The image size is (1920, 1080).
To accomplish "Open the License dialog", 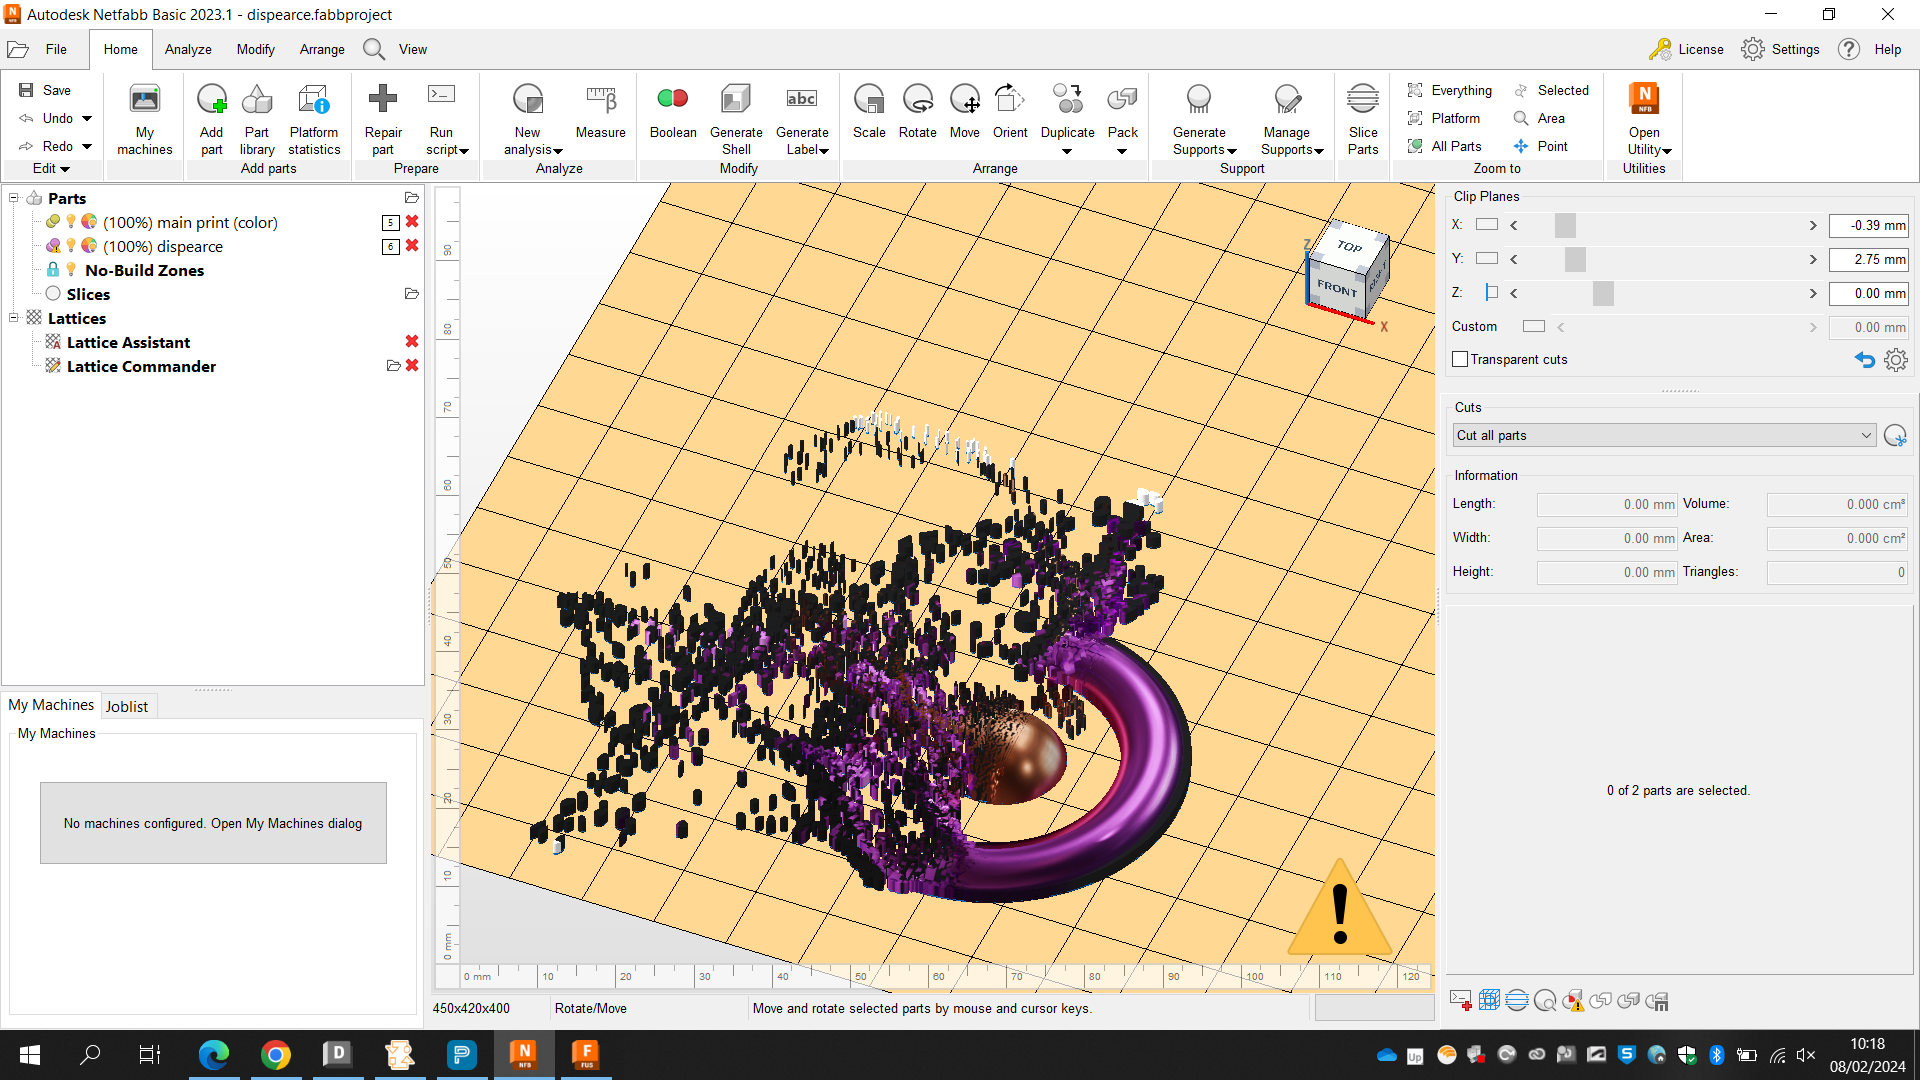I will coord(1686,49).
